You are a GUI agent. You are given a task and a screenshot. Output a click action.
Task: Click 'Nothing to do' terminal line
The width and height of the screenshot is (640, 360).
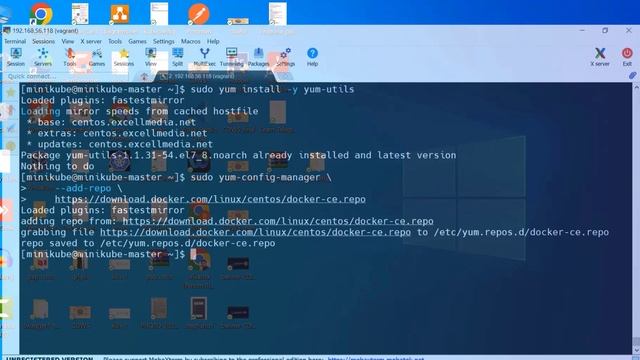(58, 166)
